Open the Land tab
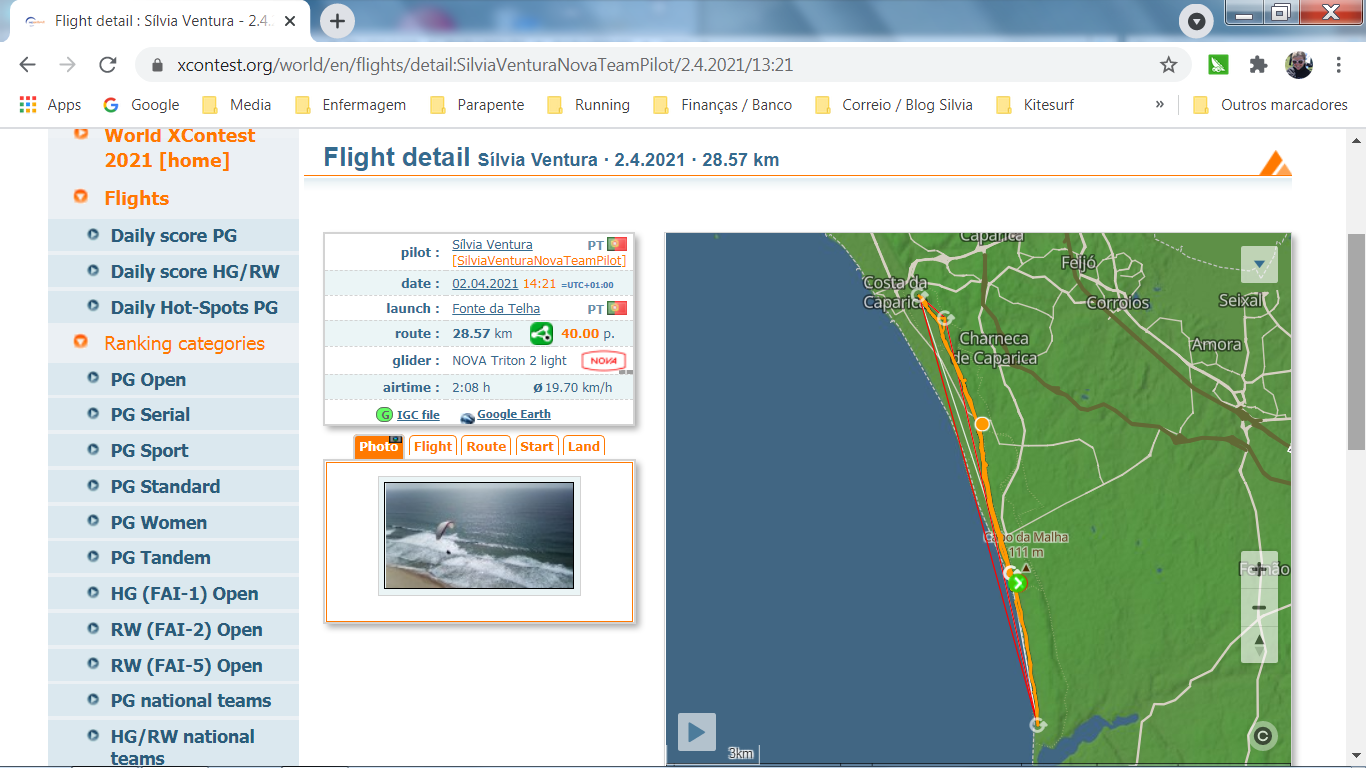 click(x=584, y=447)
